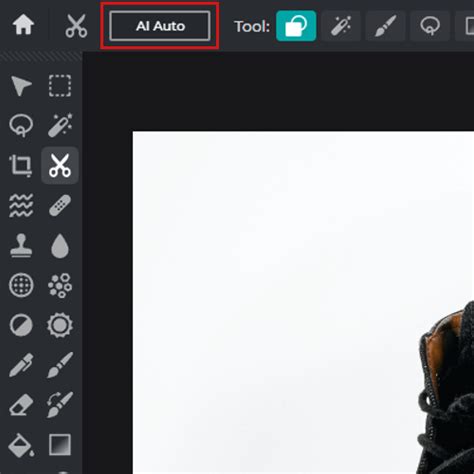Select the Arrange arrow tool in left toolbar

[21, 86]
